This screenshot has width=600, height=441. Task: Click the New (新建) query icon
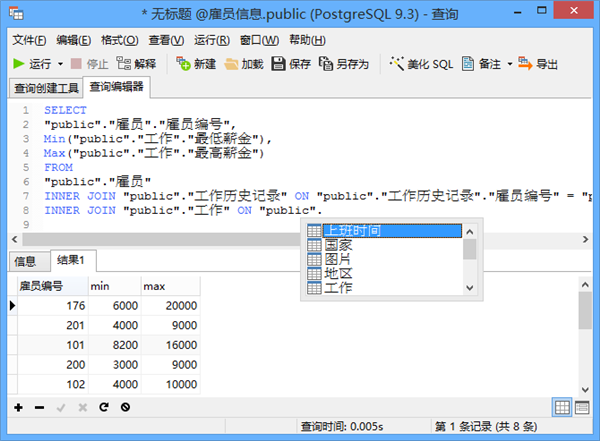point(196,64)
